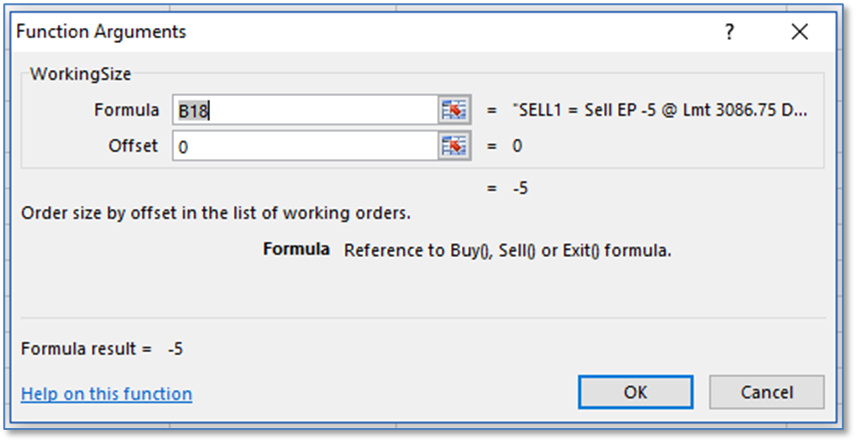Click the 'Reference to Buy(), Sell() or Exit()' text
Image resolution: width=857 pixels, height=442 pixels.
click(x=507, y=250)
